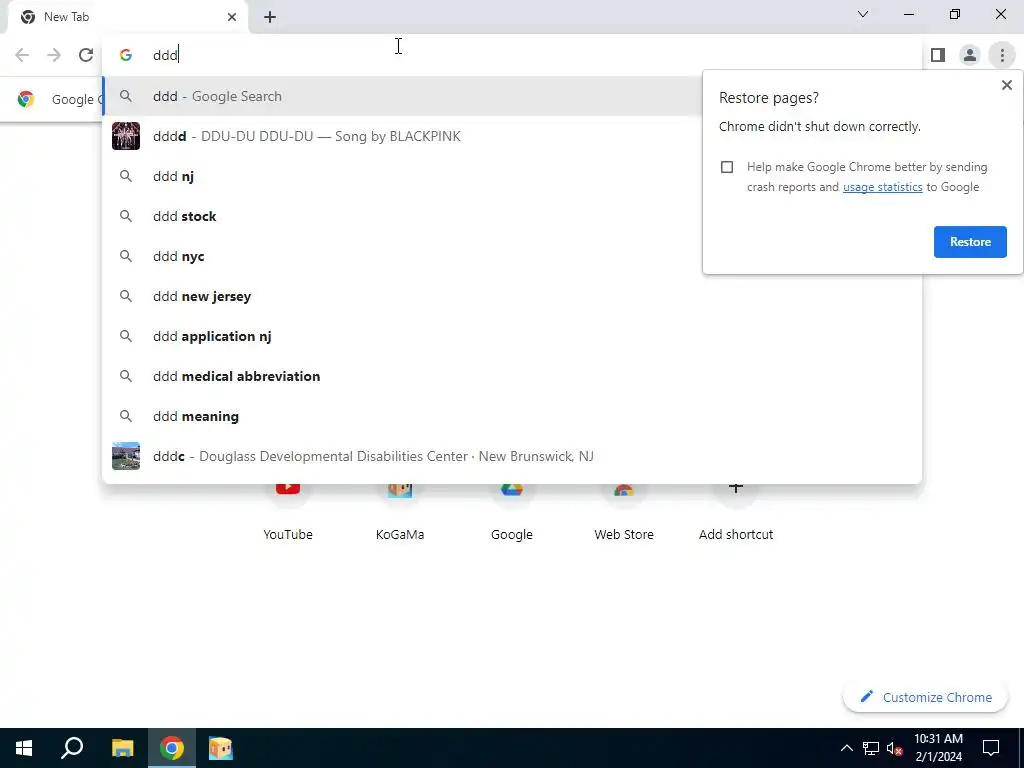
Task: Open File Explorer from taskbar
Action: 122,748
